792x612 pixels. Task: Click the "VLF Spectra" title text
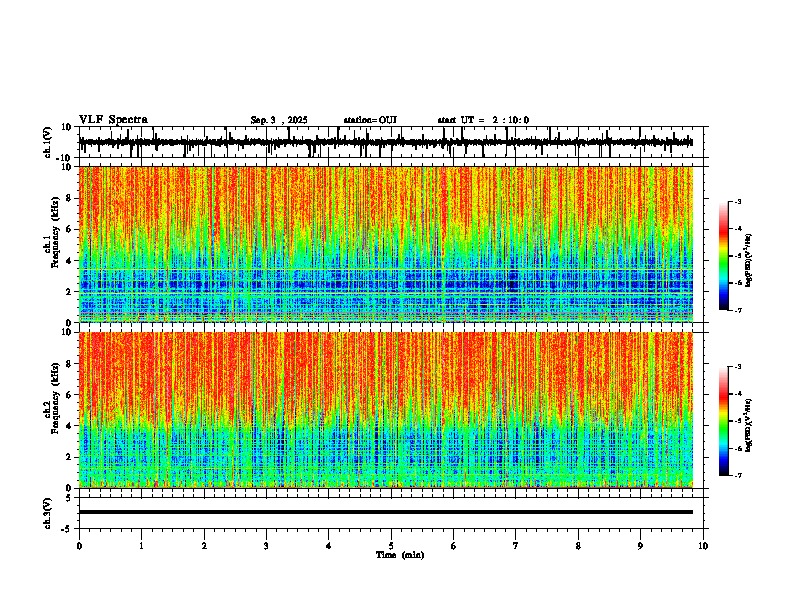(x=113, y=120)
